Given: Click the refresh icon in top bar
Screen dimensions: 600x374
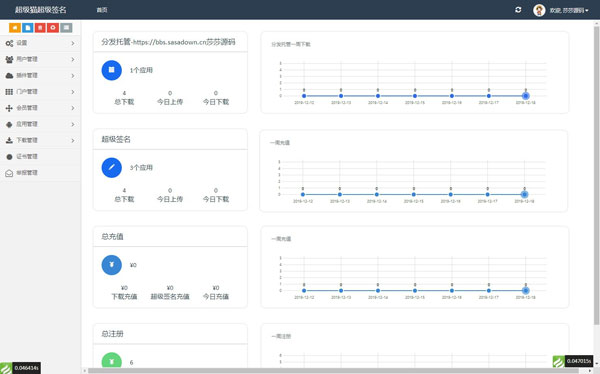Looking at the screenshot, I should (518, 10).
